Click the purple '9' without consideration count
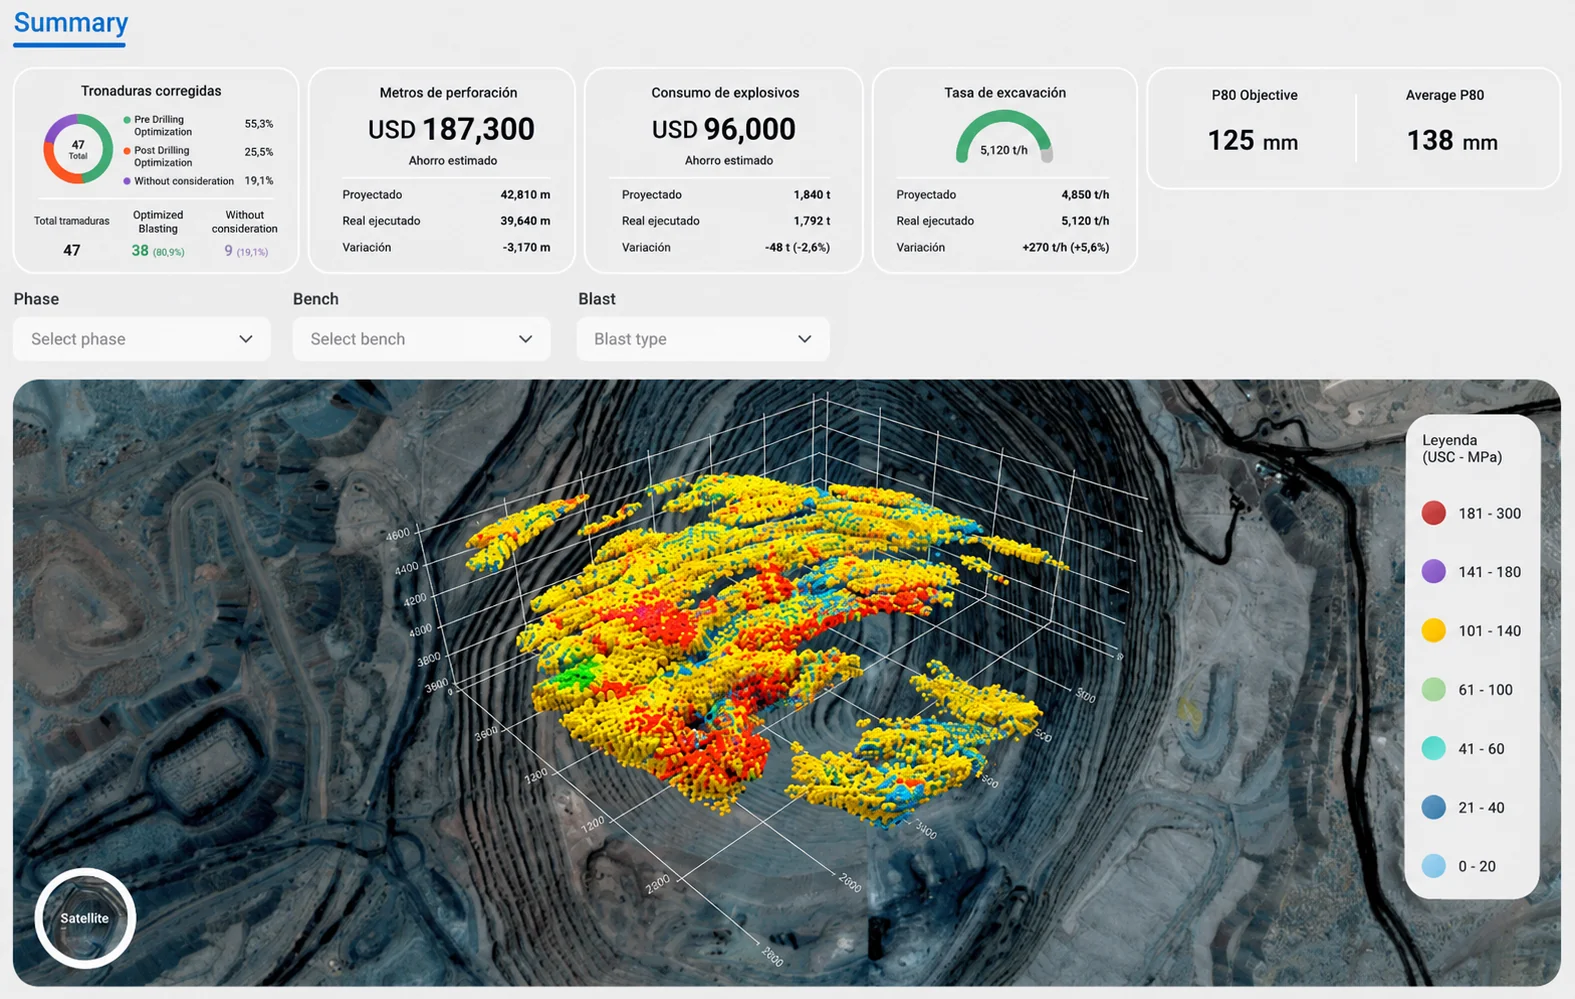 [228, 251]
